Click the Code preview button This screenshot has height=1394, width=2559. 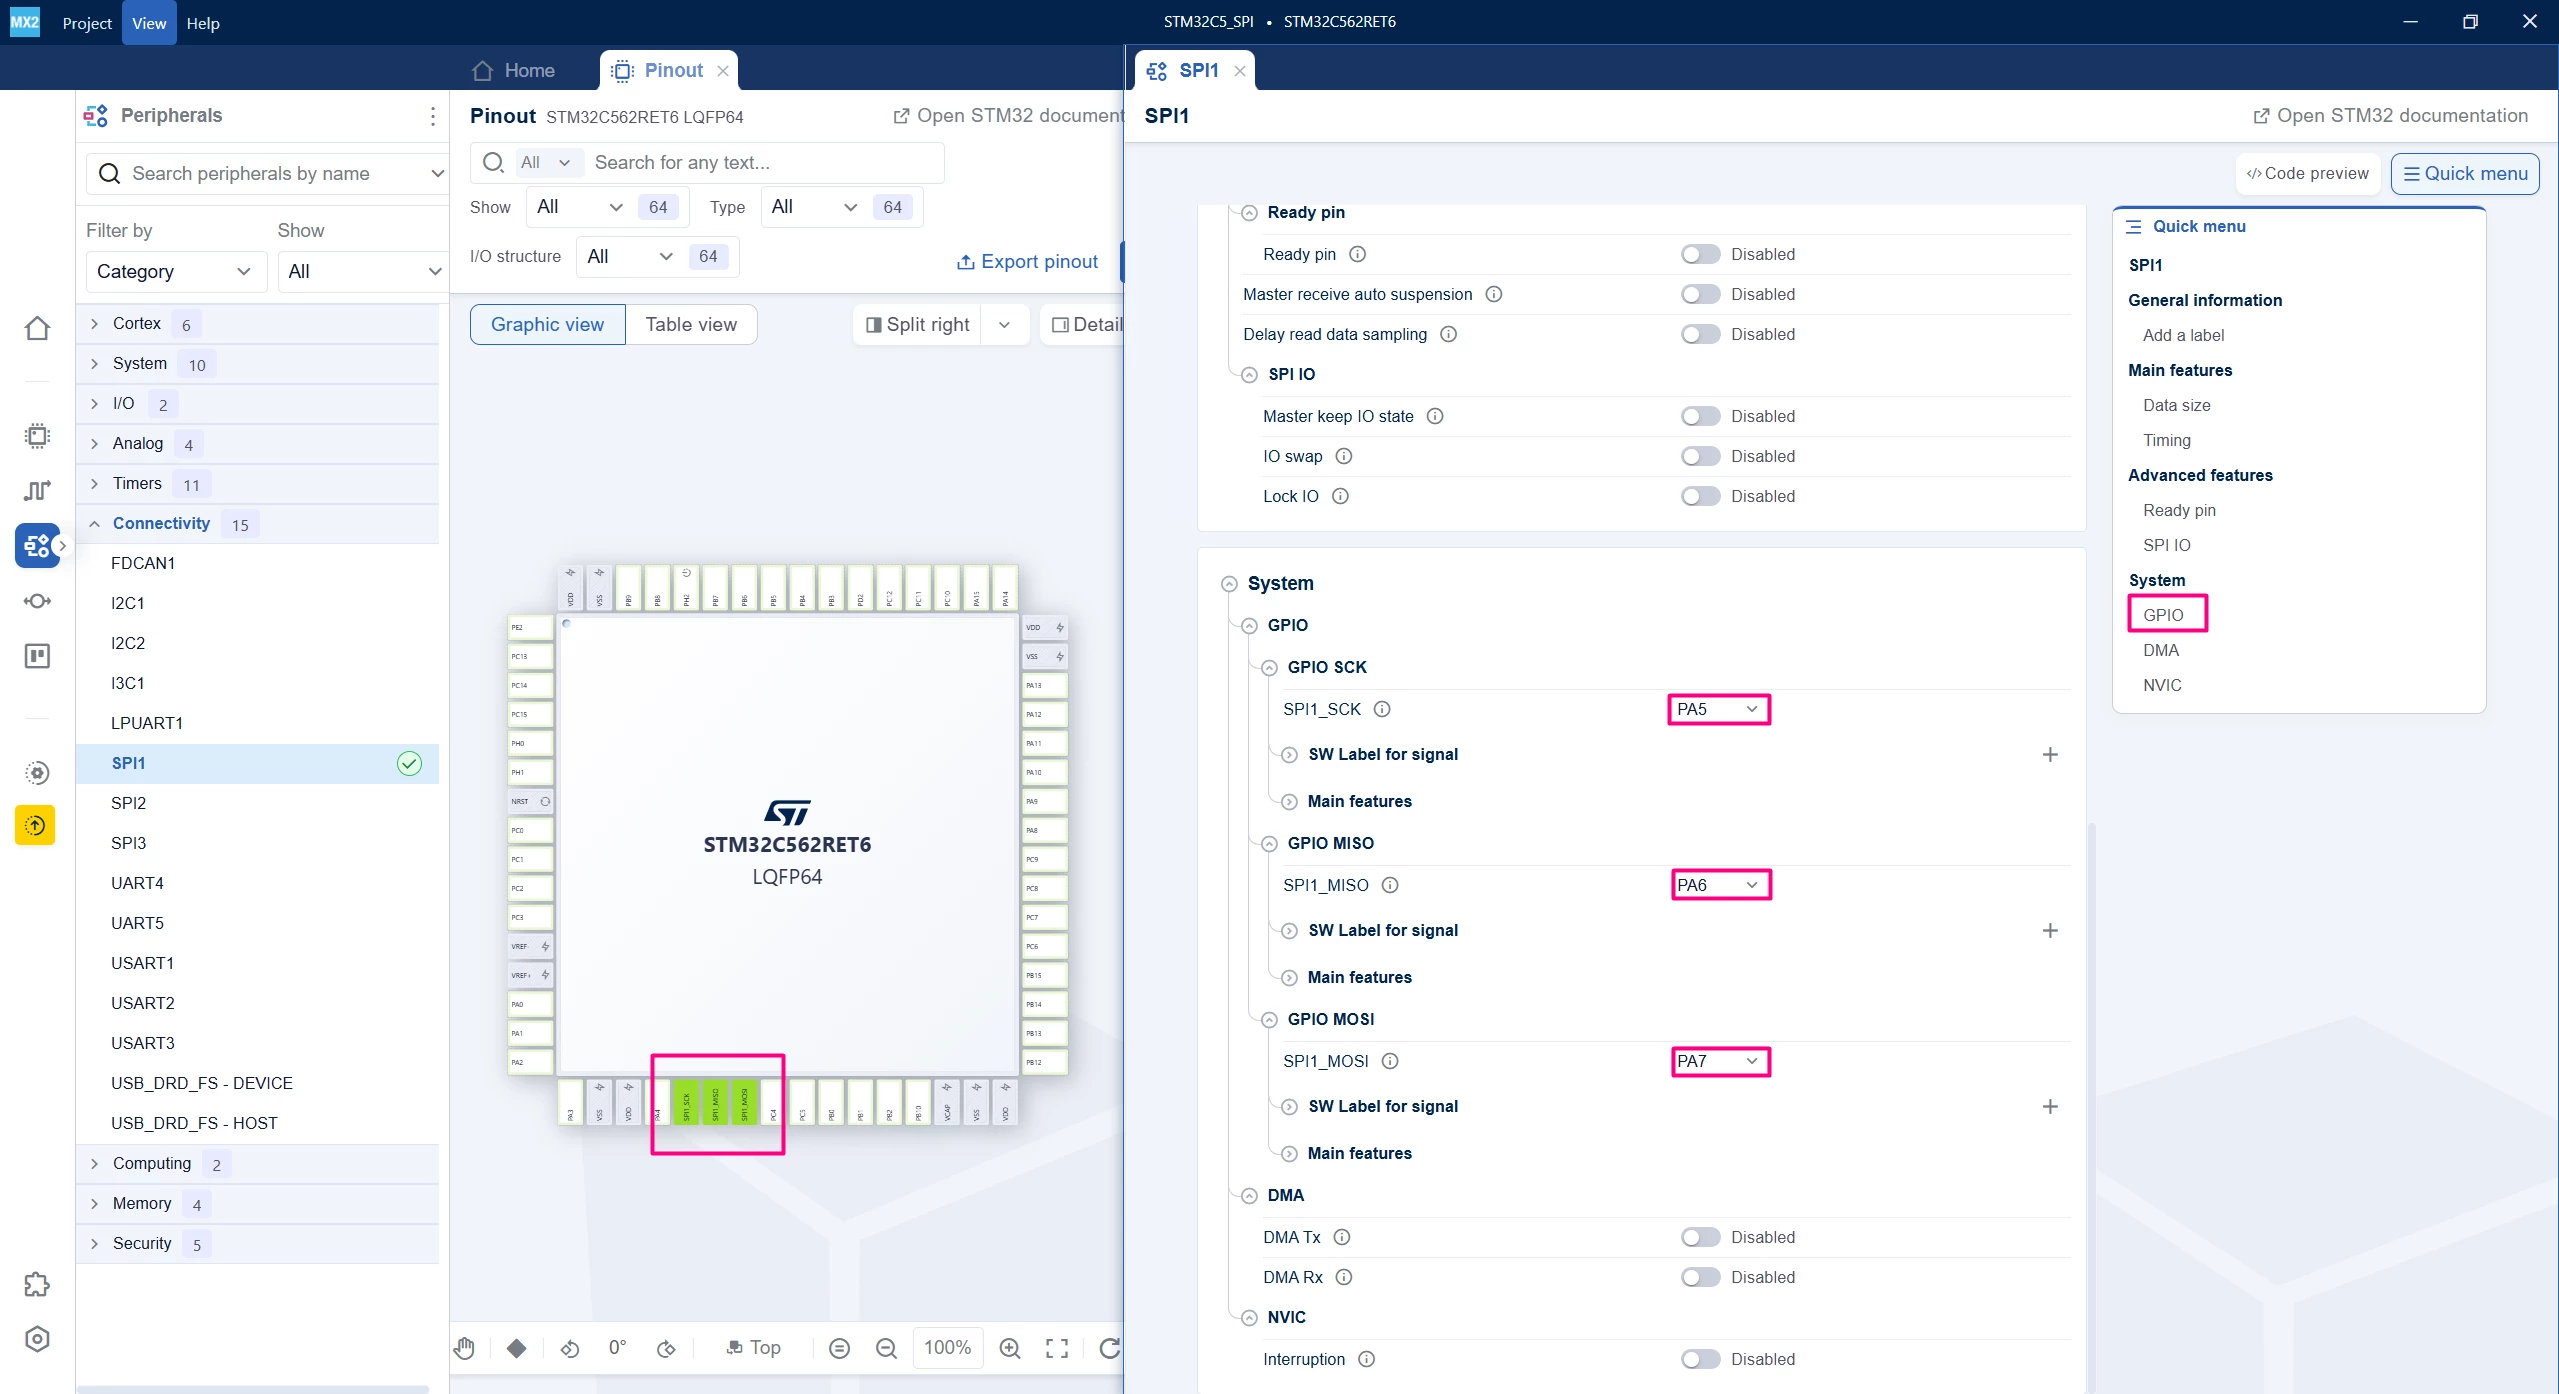point(2308,173)
